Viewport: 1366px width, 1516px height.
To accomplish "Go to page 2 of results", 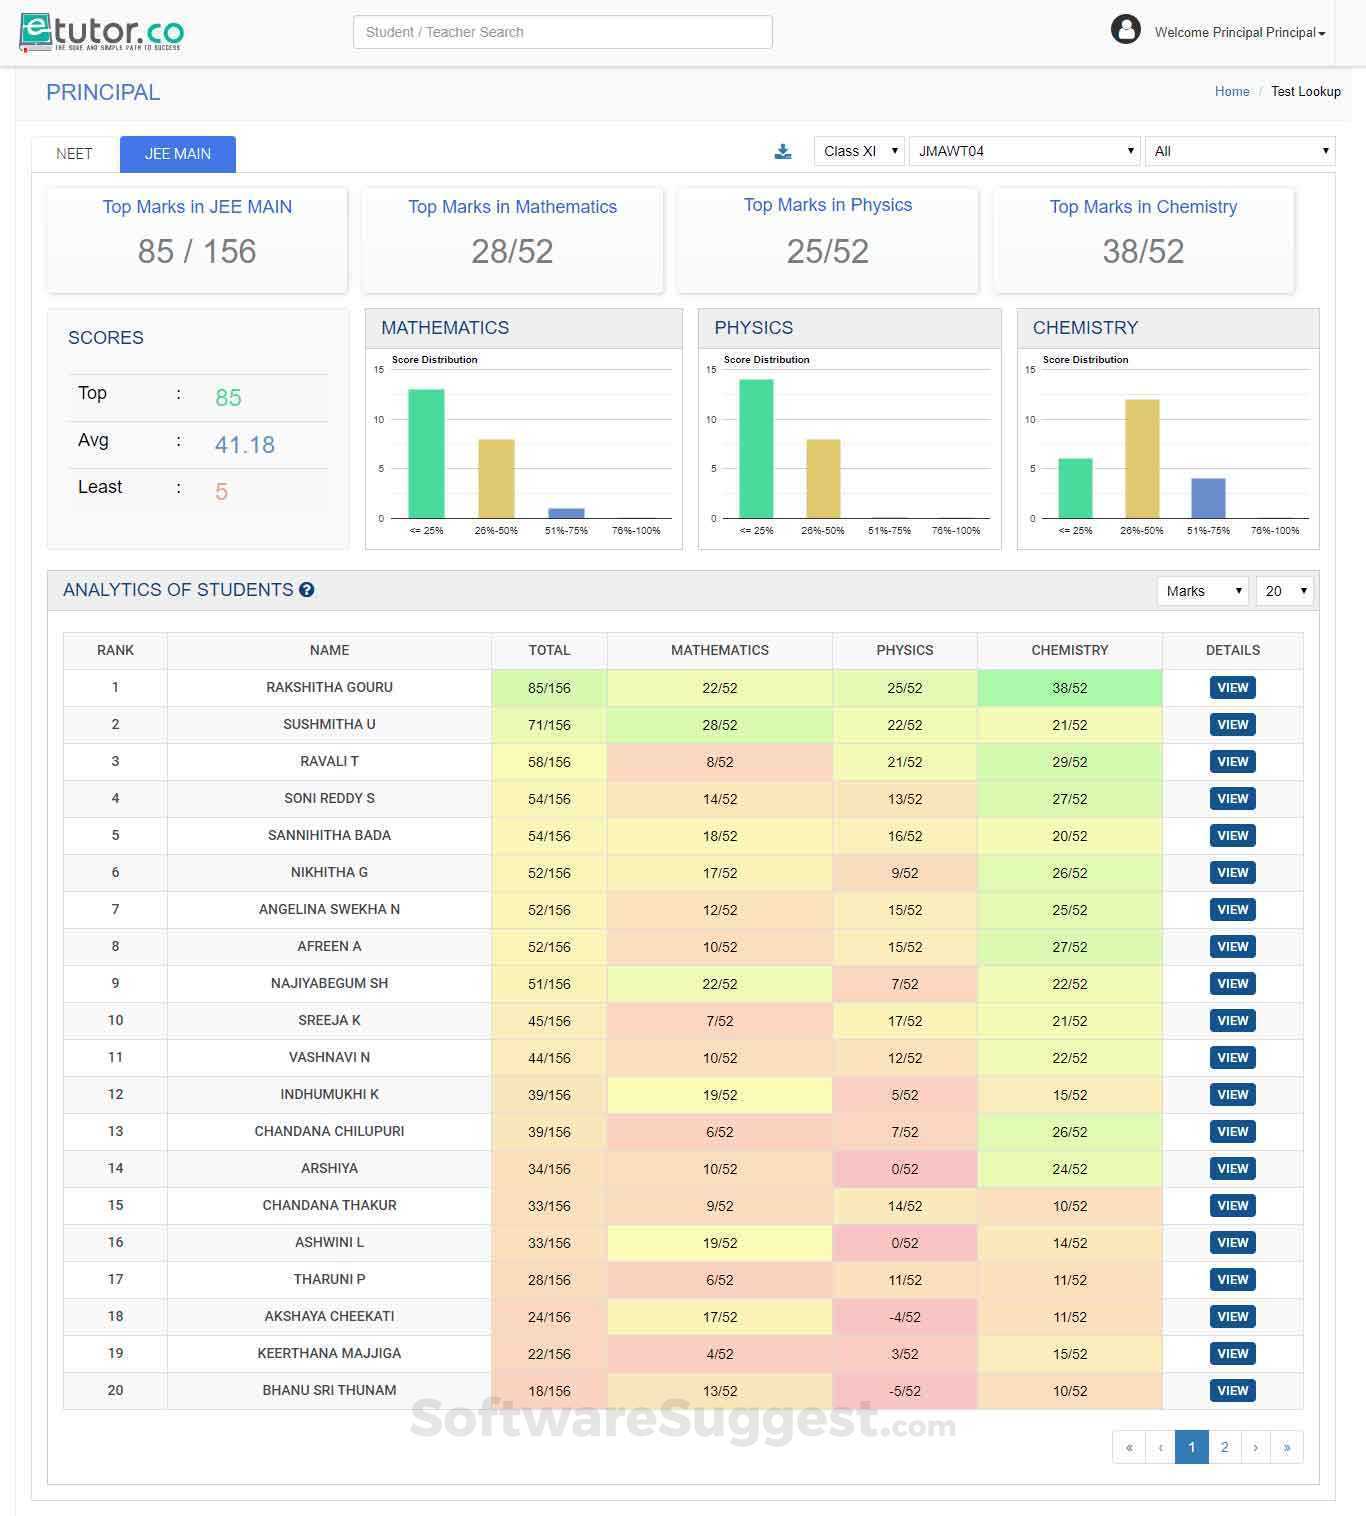I will [x=1224, y=1447].
